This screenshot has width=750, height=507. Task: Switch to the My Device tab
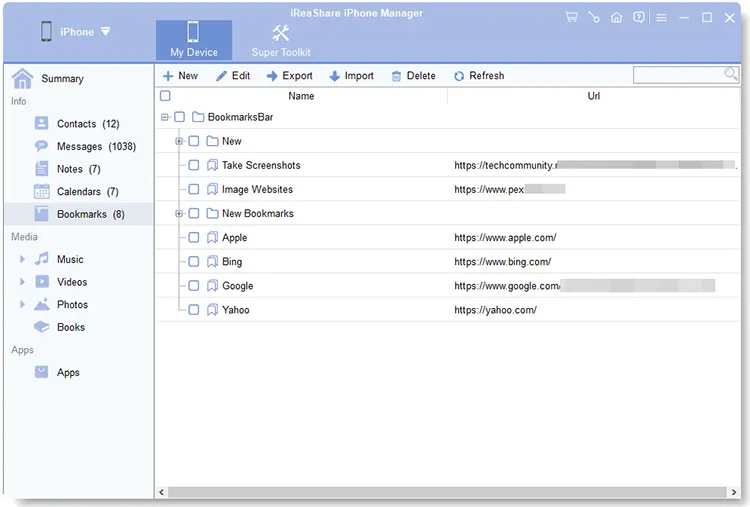(x=194, y=40)
